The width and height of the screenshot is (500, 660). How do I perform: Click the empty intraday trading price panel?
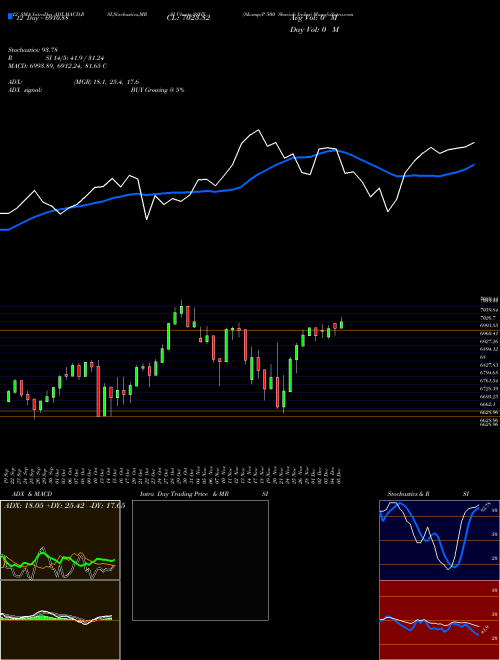(x=200, y=560)
